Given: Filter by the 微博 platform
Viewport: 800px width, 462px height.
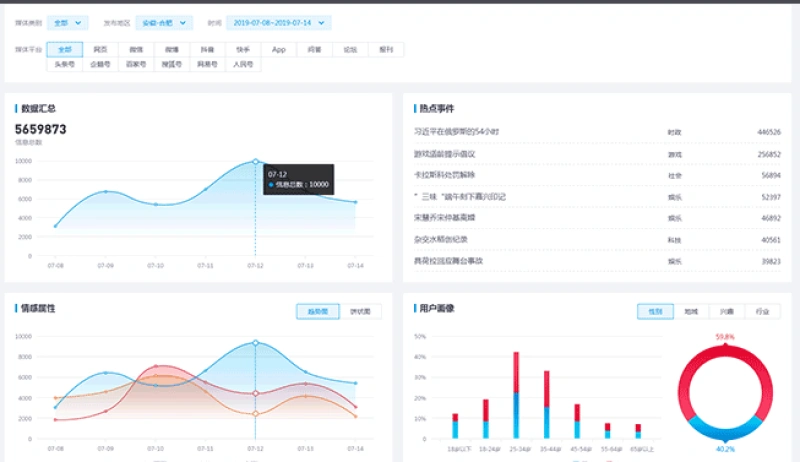Looking at the screenshot, I should 171,49.
